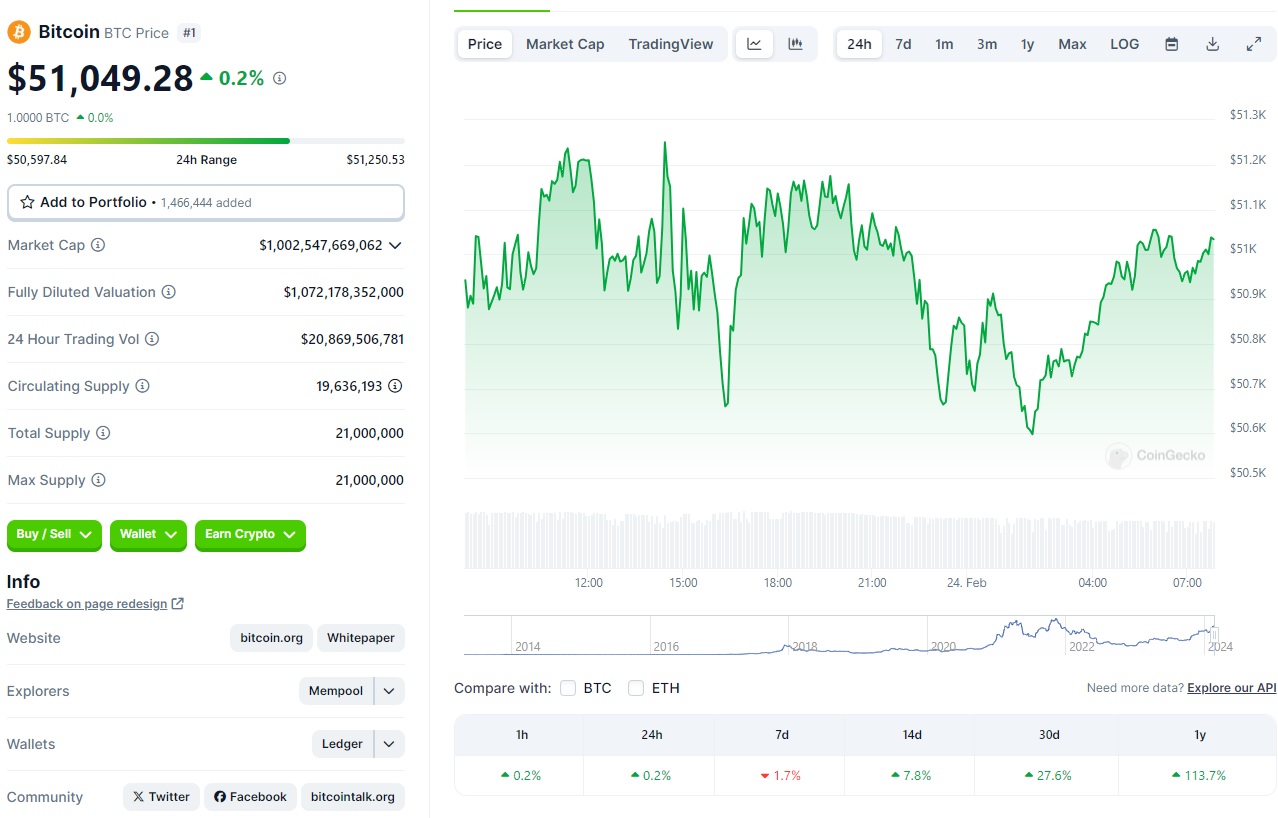Open Total Supply info icon

pos(103,433)
